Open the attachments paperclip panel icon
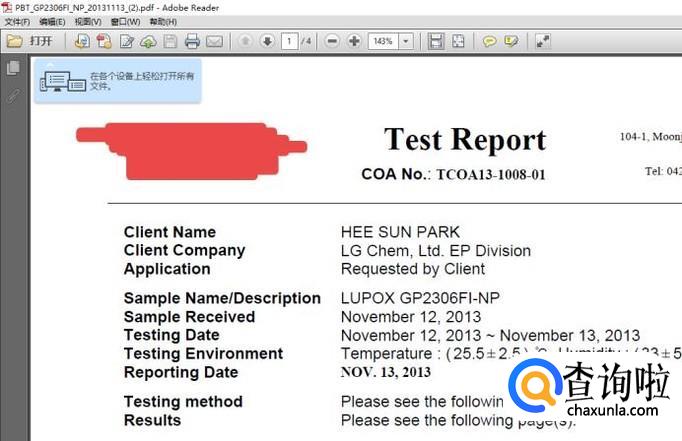The width and height of the screenshot is (682, 441). click(x=13, y=96)
